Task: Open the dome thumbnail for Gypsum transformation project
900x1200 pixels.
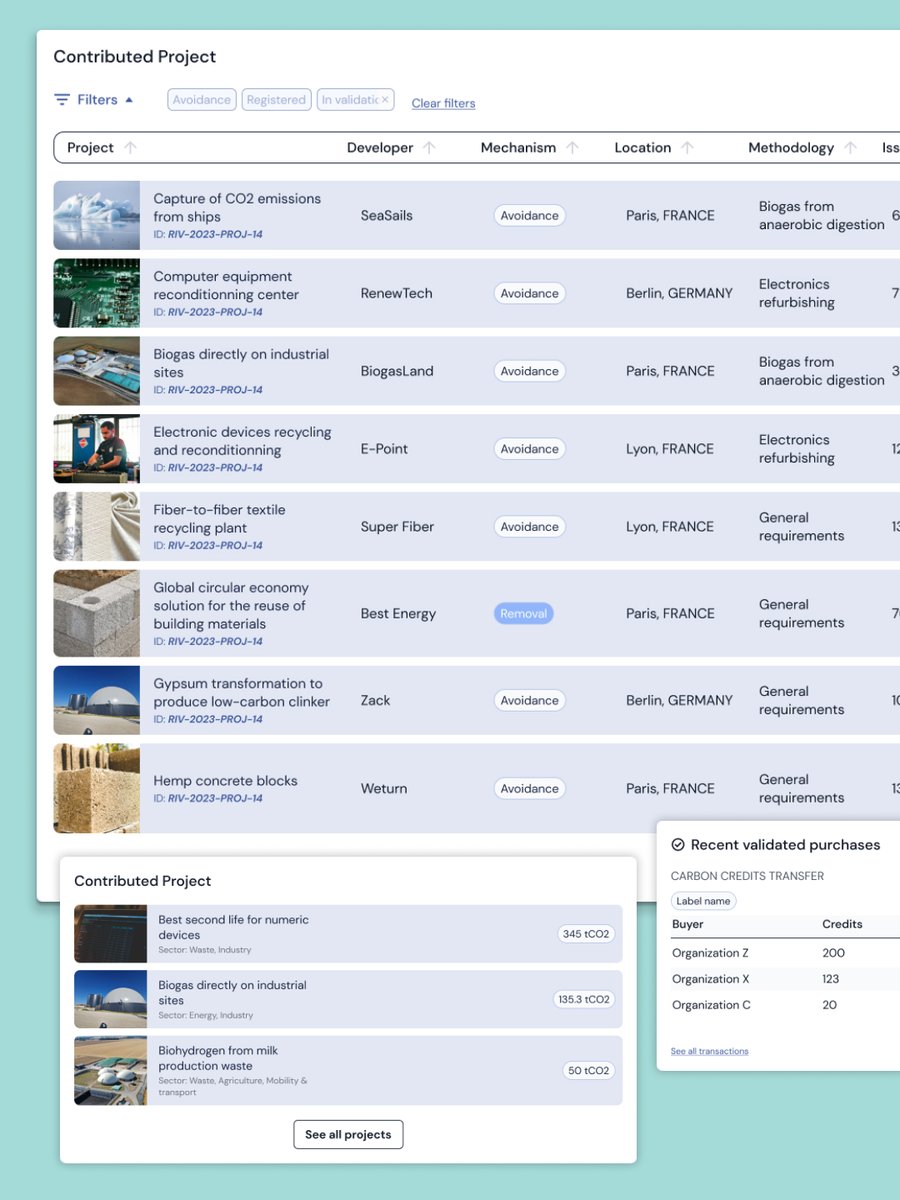Action: pos(97,700)
